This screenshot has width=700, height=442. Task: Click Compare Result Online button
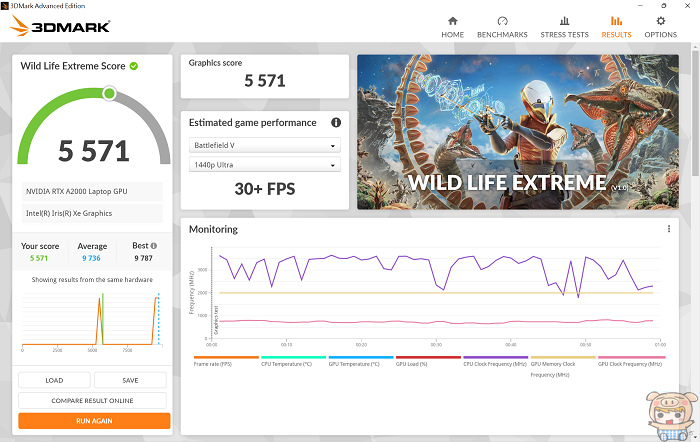pyautogui.click(x=94, y=400)
